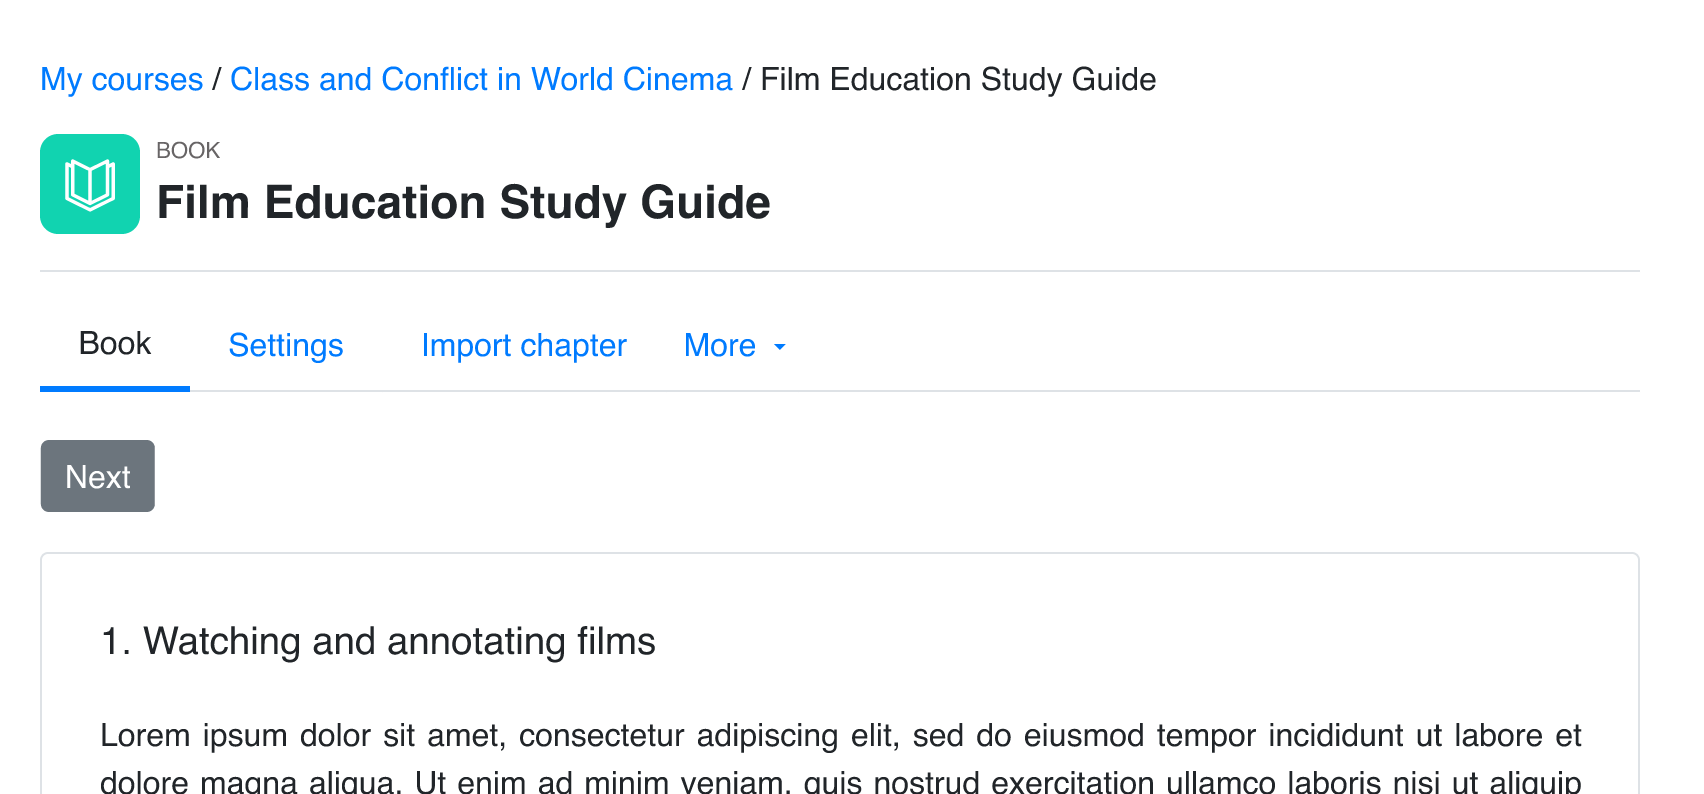The image size is (1704, 794).
Task: Switch to the Settings tab
Action: pos(286,345)
